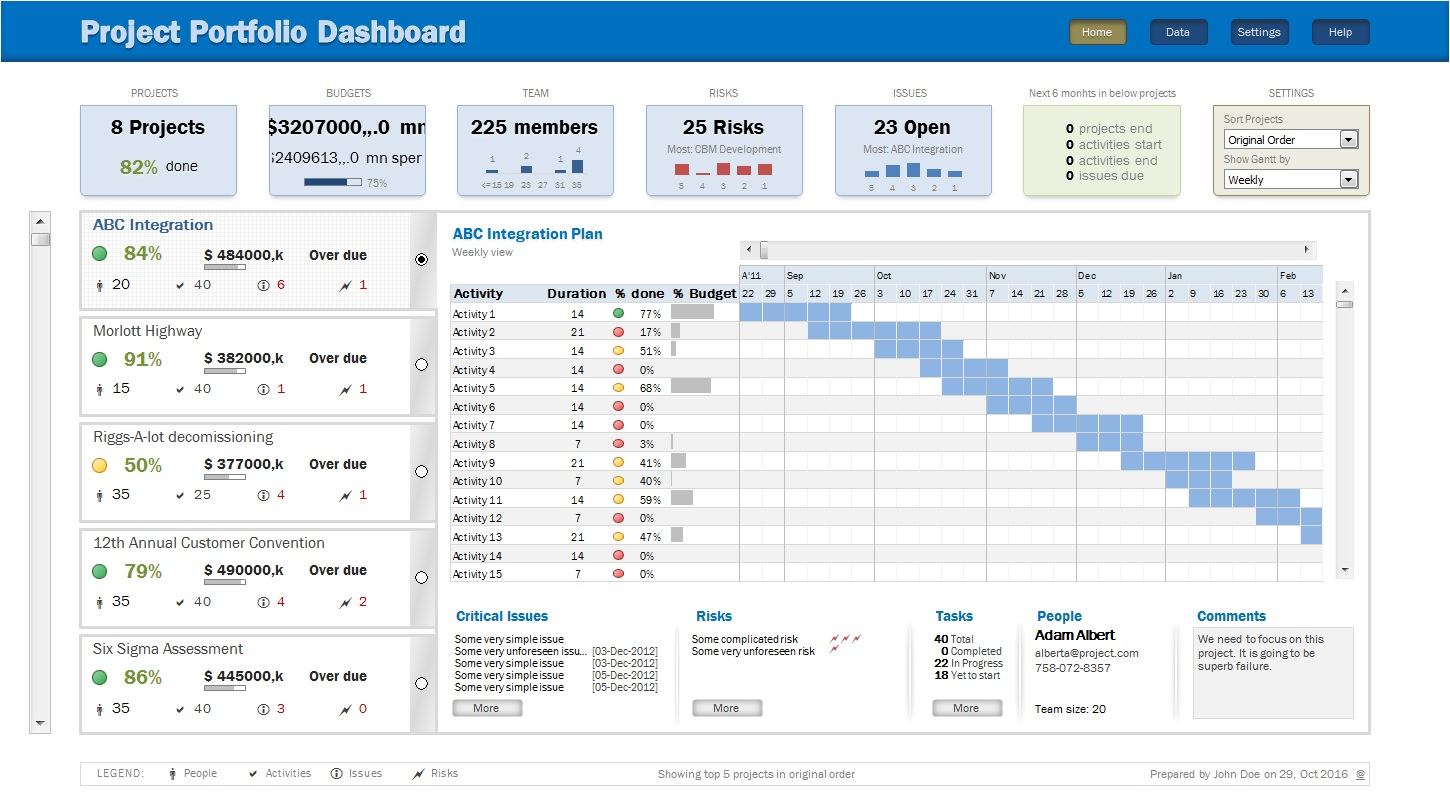Select the radio button for 12th Annual Customer Convention
This screenshot has width=1450, height=795.
click(x=422, y=577)
